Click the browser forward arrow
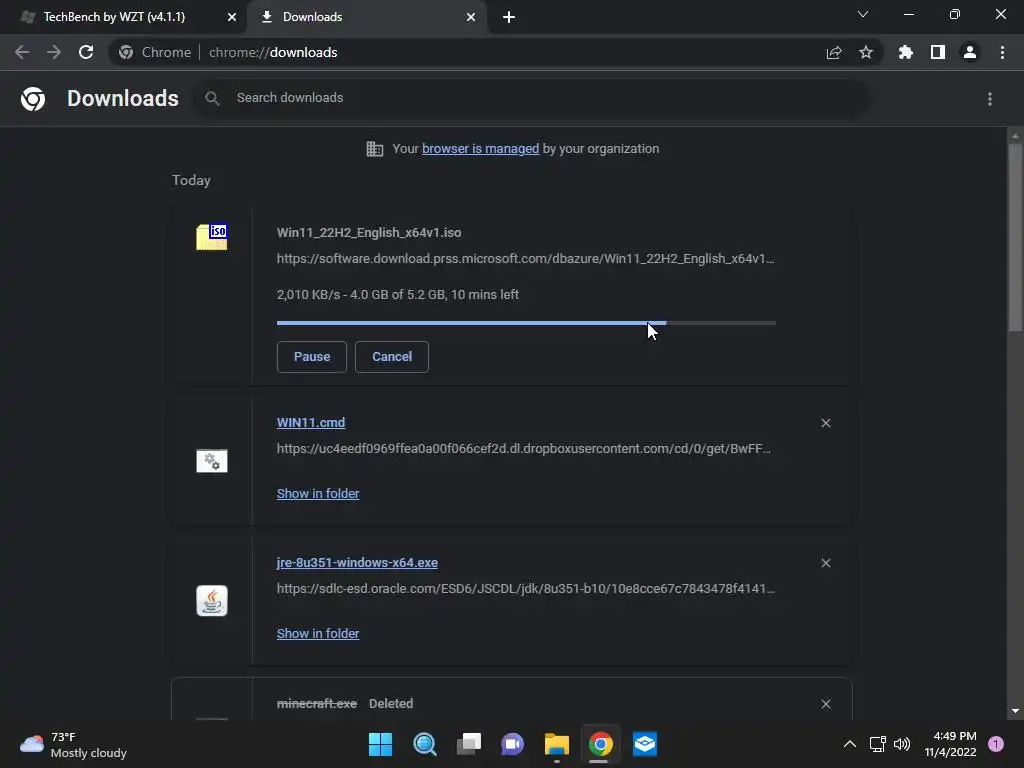The width and height of the screenshot is (1024, 768). tap(54, 52)
